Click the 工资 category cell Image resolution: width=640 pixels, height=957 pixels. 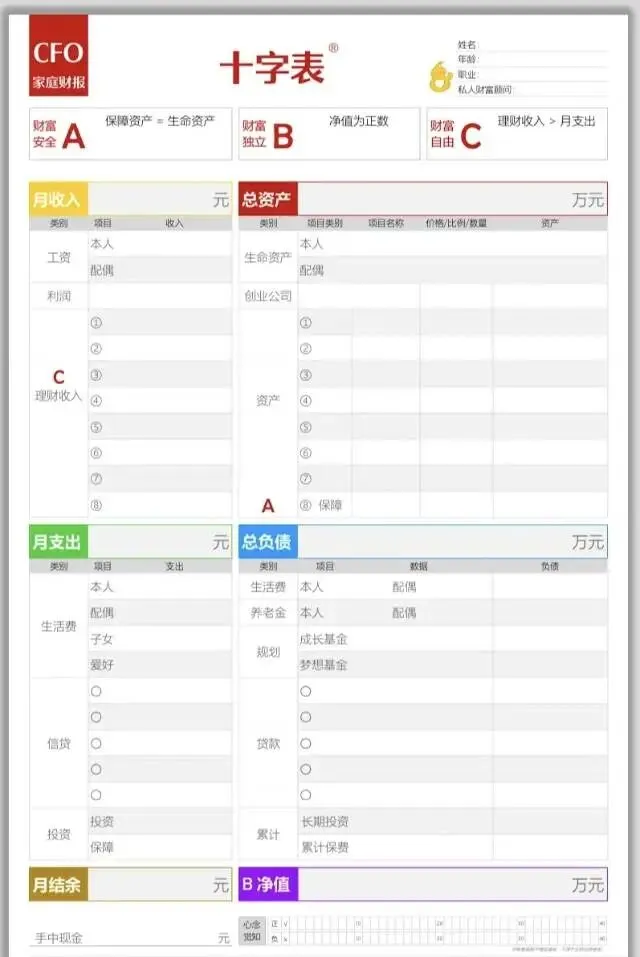pyautogui.click(x=59, y=257)
